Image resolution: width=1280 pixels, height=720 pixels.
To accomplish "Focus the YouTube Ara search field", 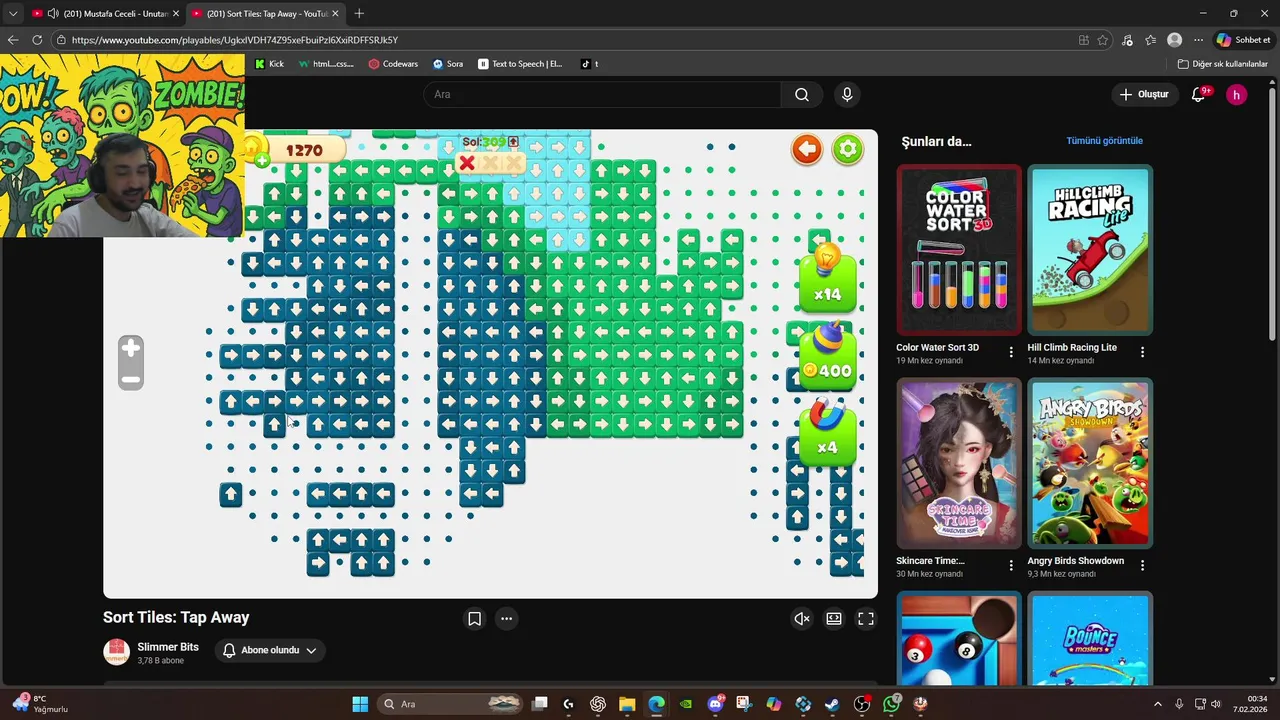I will click(x=602, y=94).
